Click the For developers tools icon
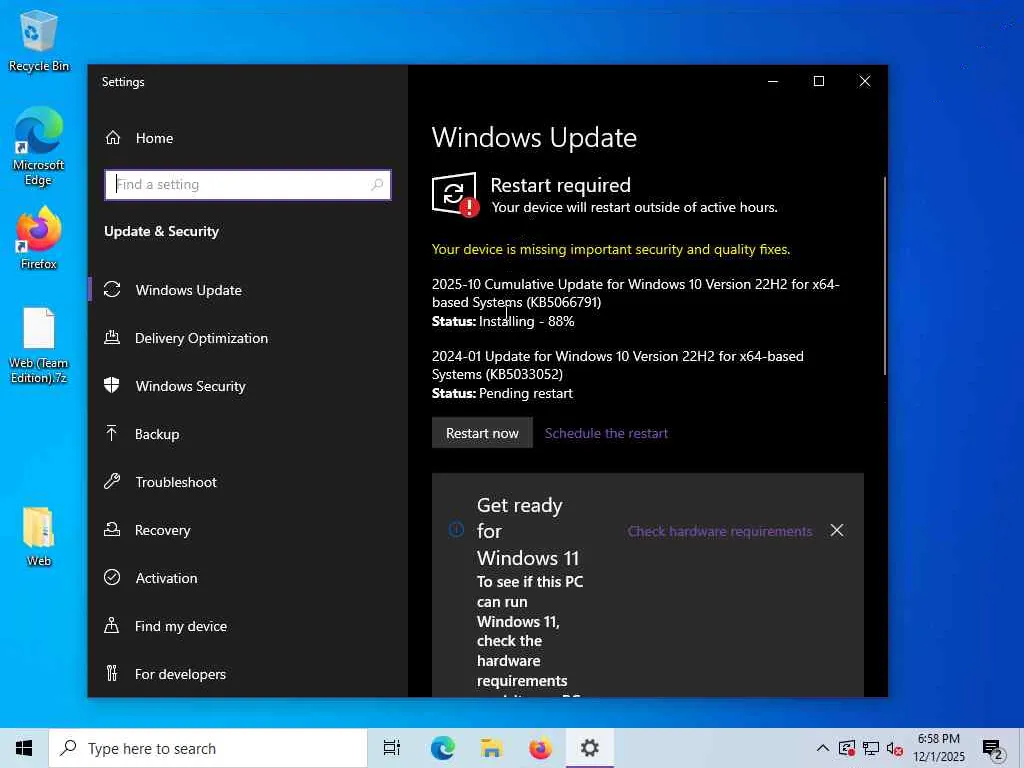 tap(112, 673)
